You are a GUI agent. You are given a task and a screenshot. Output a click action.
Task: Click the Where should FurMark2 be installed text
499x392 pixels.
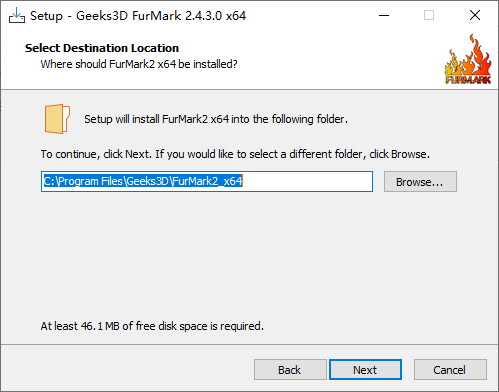coord(139,64)
